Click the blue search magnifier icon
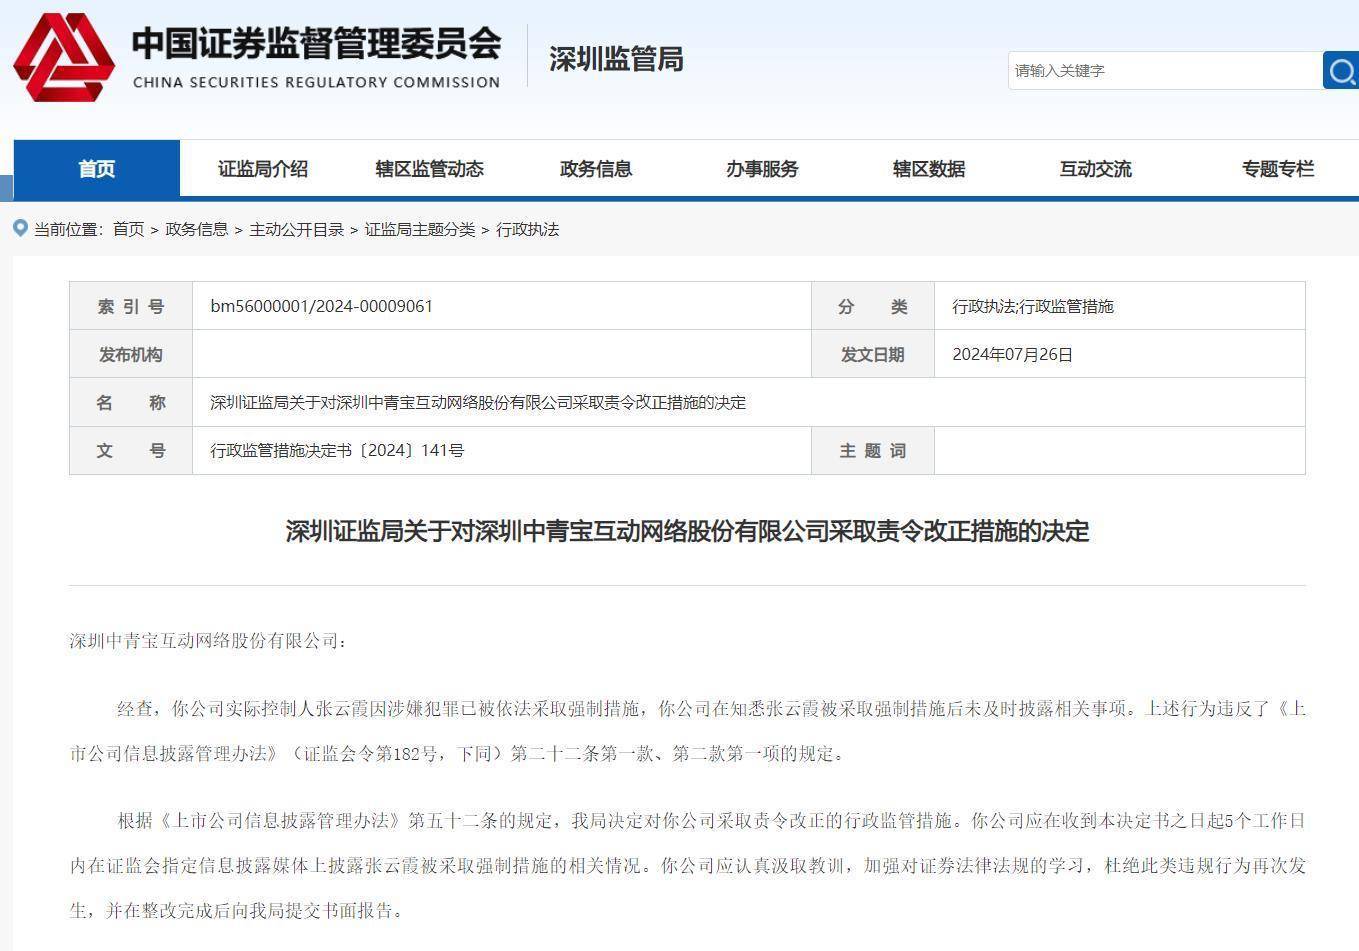The image size is (1359, 951). click(x=1341, y=71)
